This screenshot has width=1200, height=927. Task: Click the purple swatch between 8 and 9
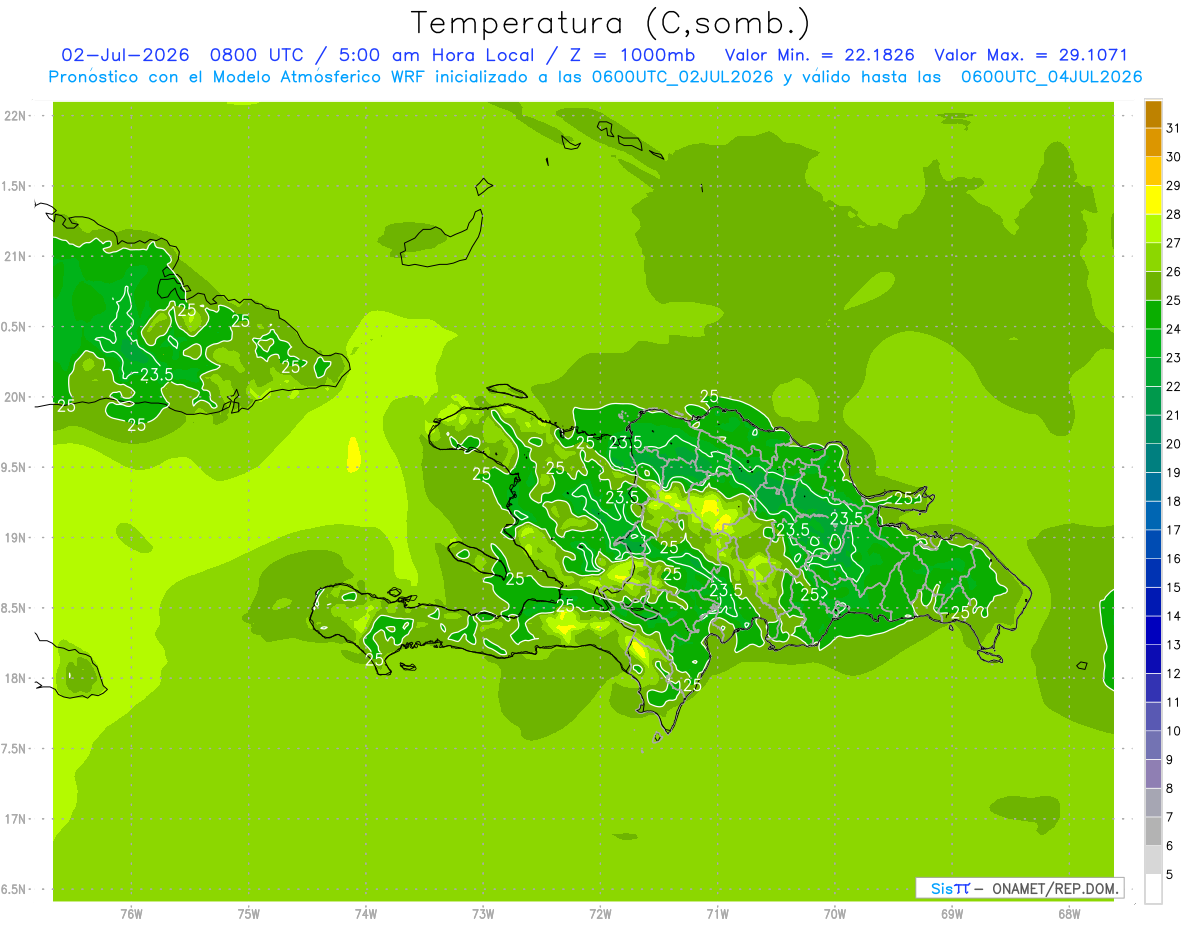[1153, 774]
